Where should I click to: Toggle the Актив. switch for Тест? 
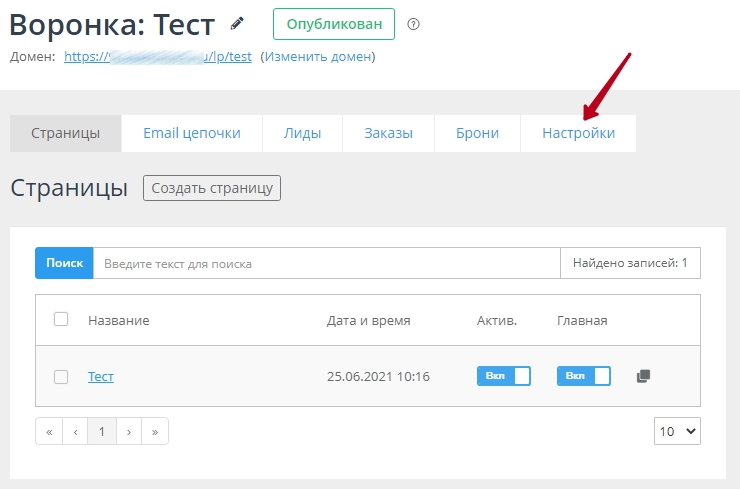point(503,376)
